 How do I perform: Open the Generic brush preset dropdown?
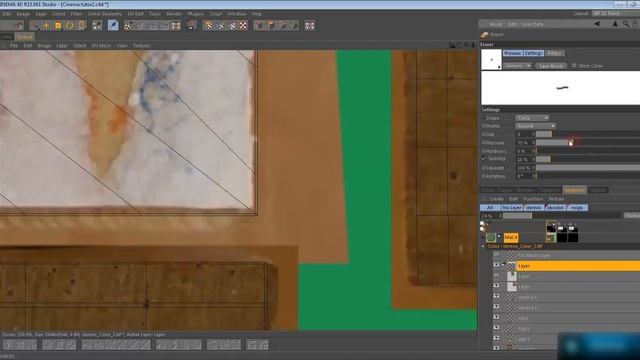517,66
